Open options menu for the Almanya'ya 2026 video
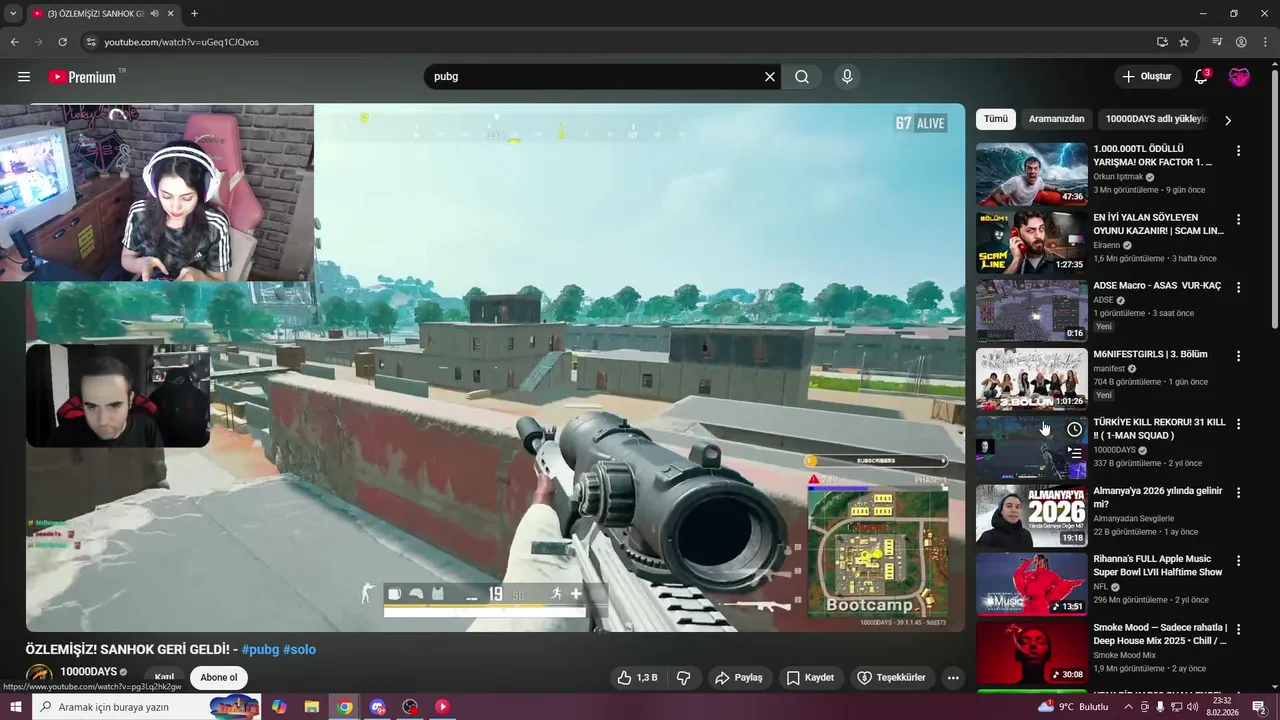Viewport: 1280px width, 720px height. (x=1238, y=492)
